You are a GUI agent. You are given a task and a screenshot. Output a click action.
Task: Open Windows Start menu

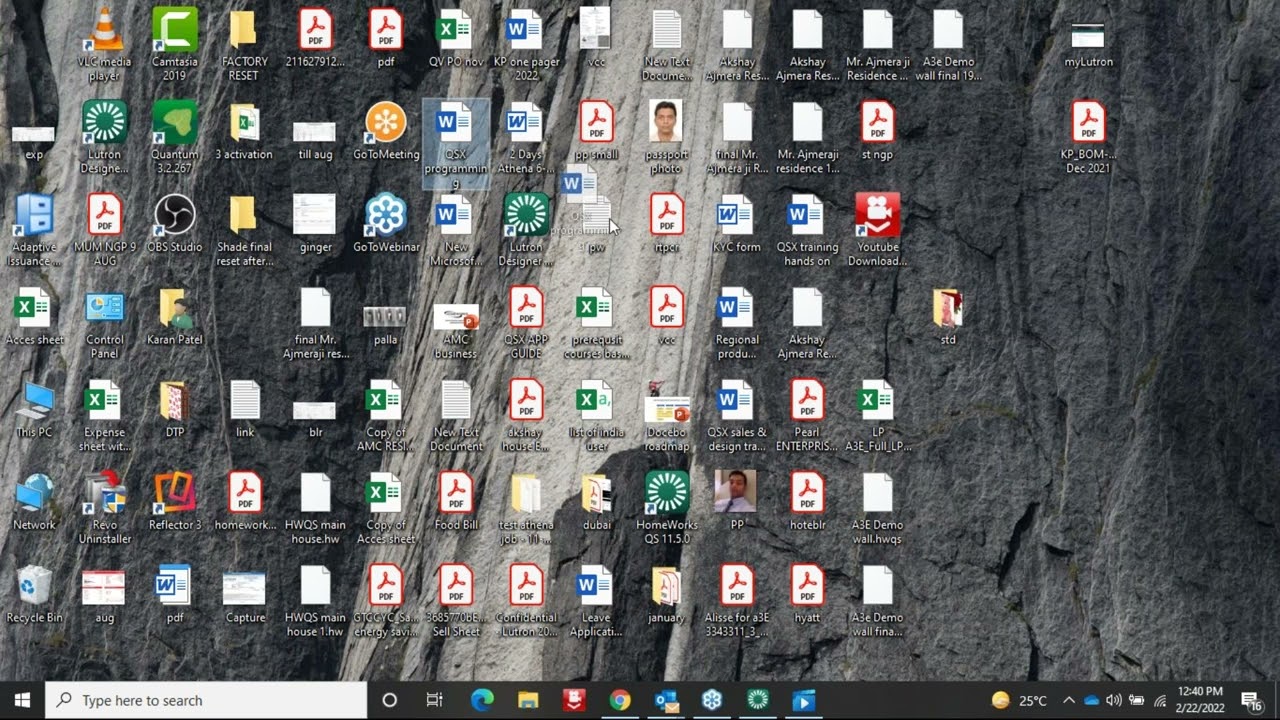(22, 700)
